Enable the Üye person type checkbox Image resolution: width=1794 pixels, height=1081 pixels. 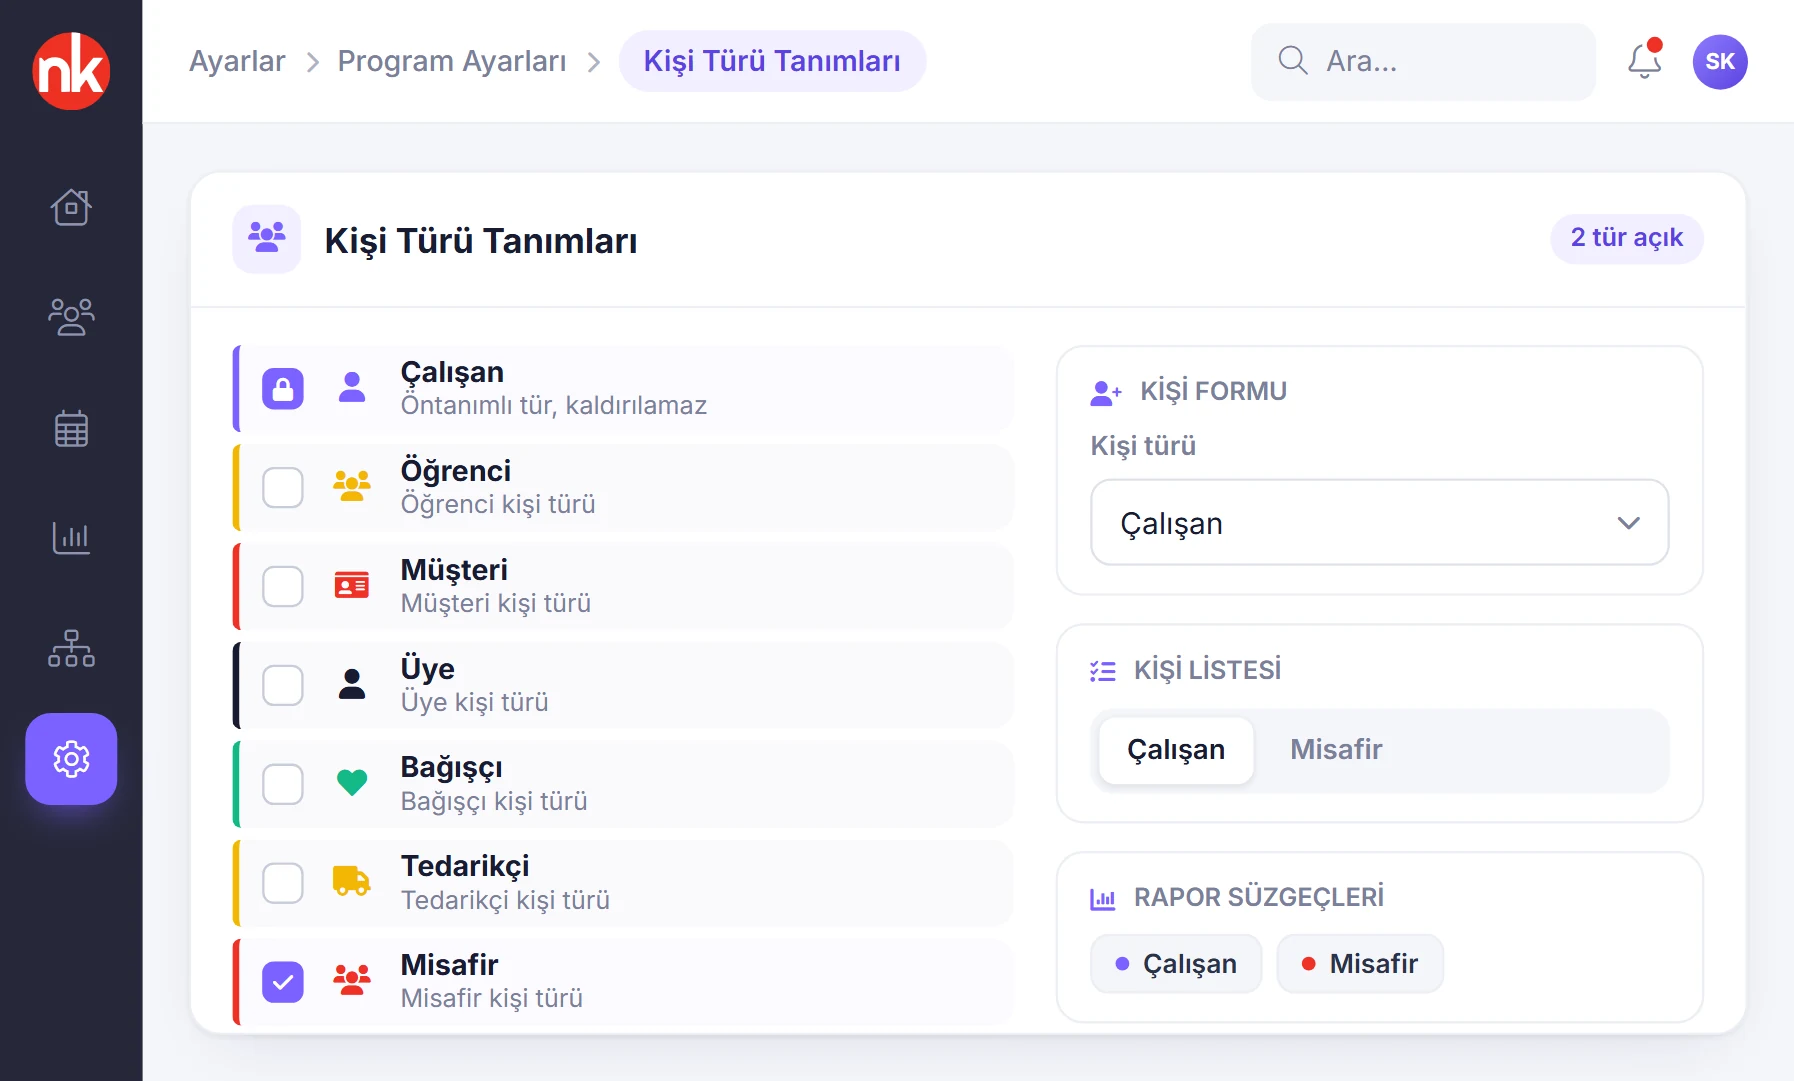(x=283, y=685)
